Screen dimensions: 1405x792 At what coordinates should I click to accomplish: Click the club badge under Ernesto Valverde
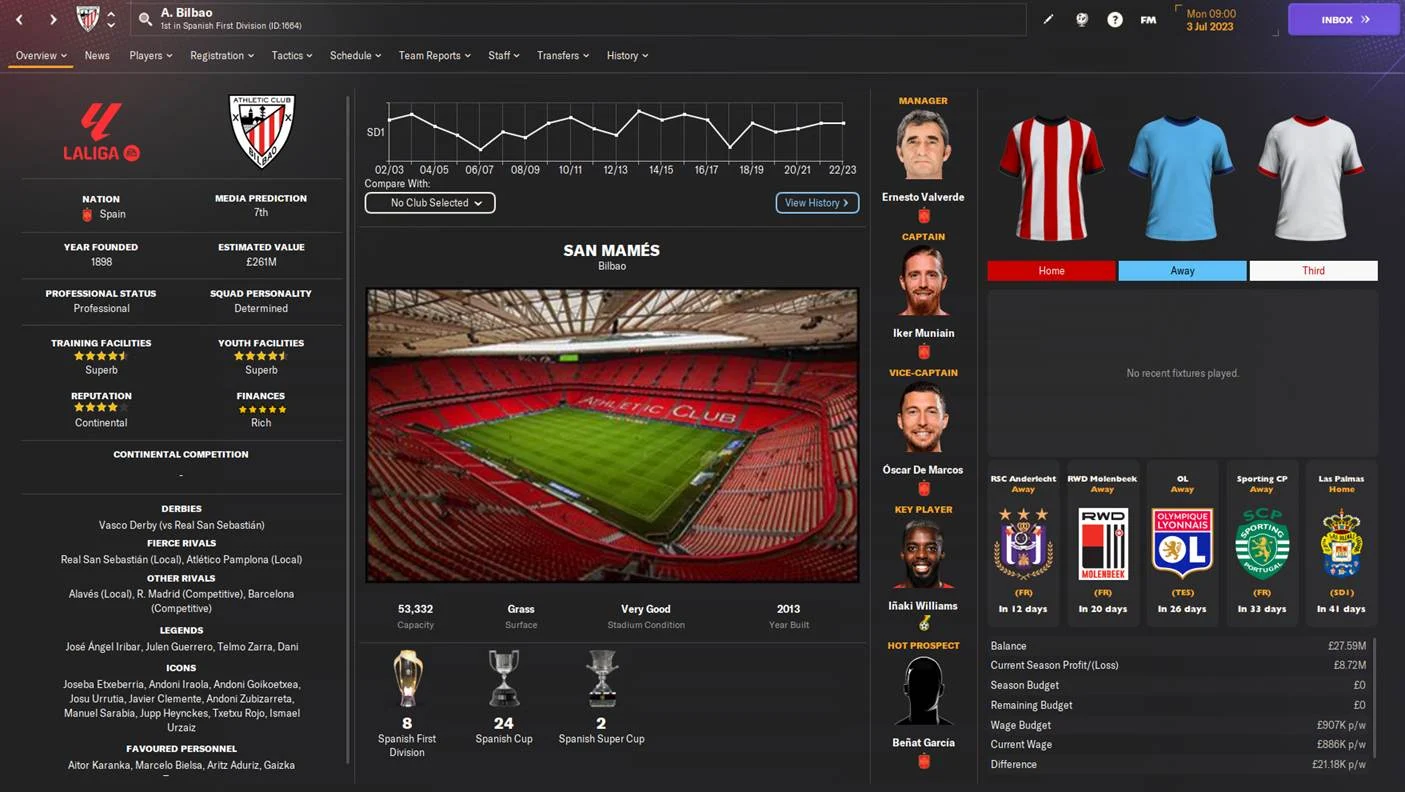tap(924, 215)
